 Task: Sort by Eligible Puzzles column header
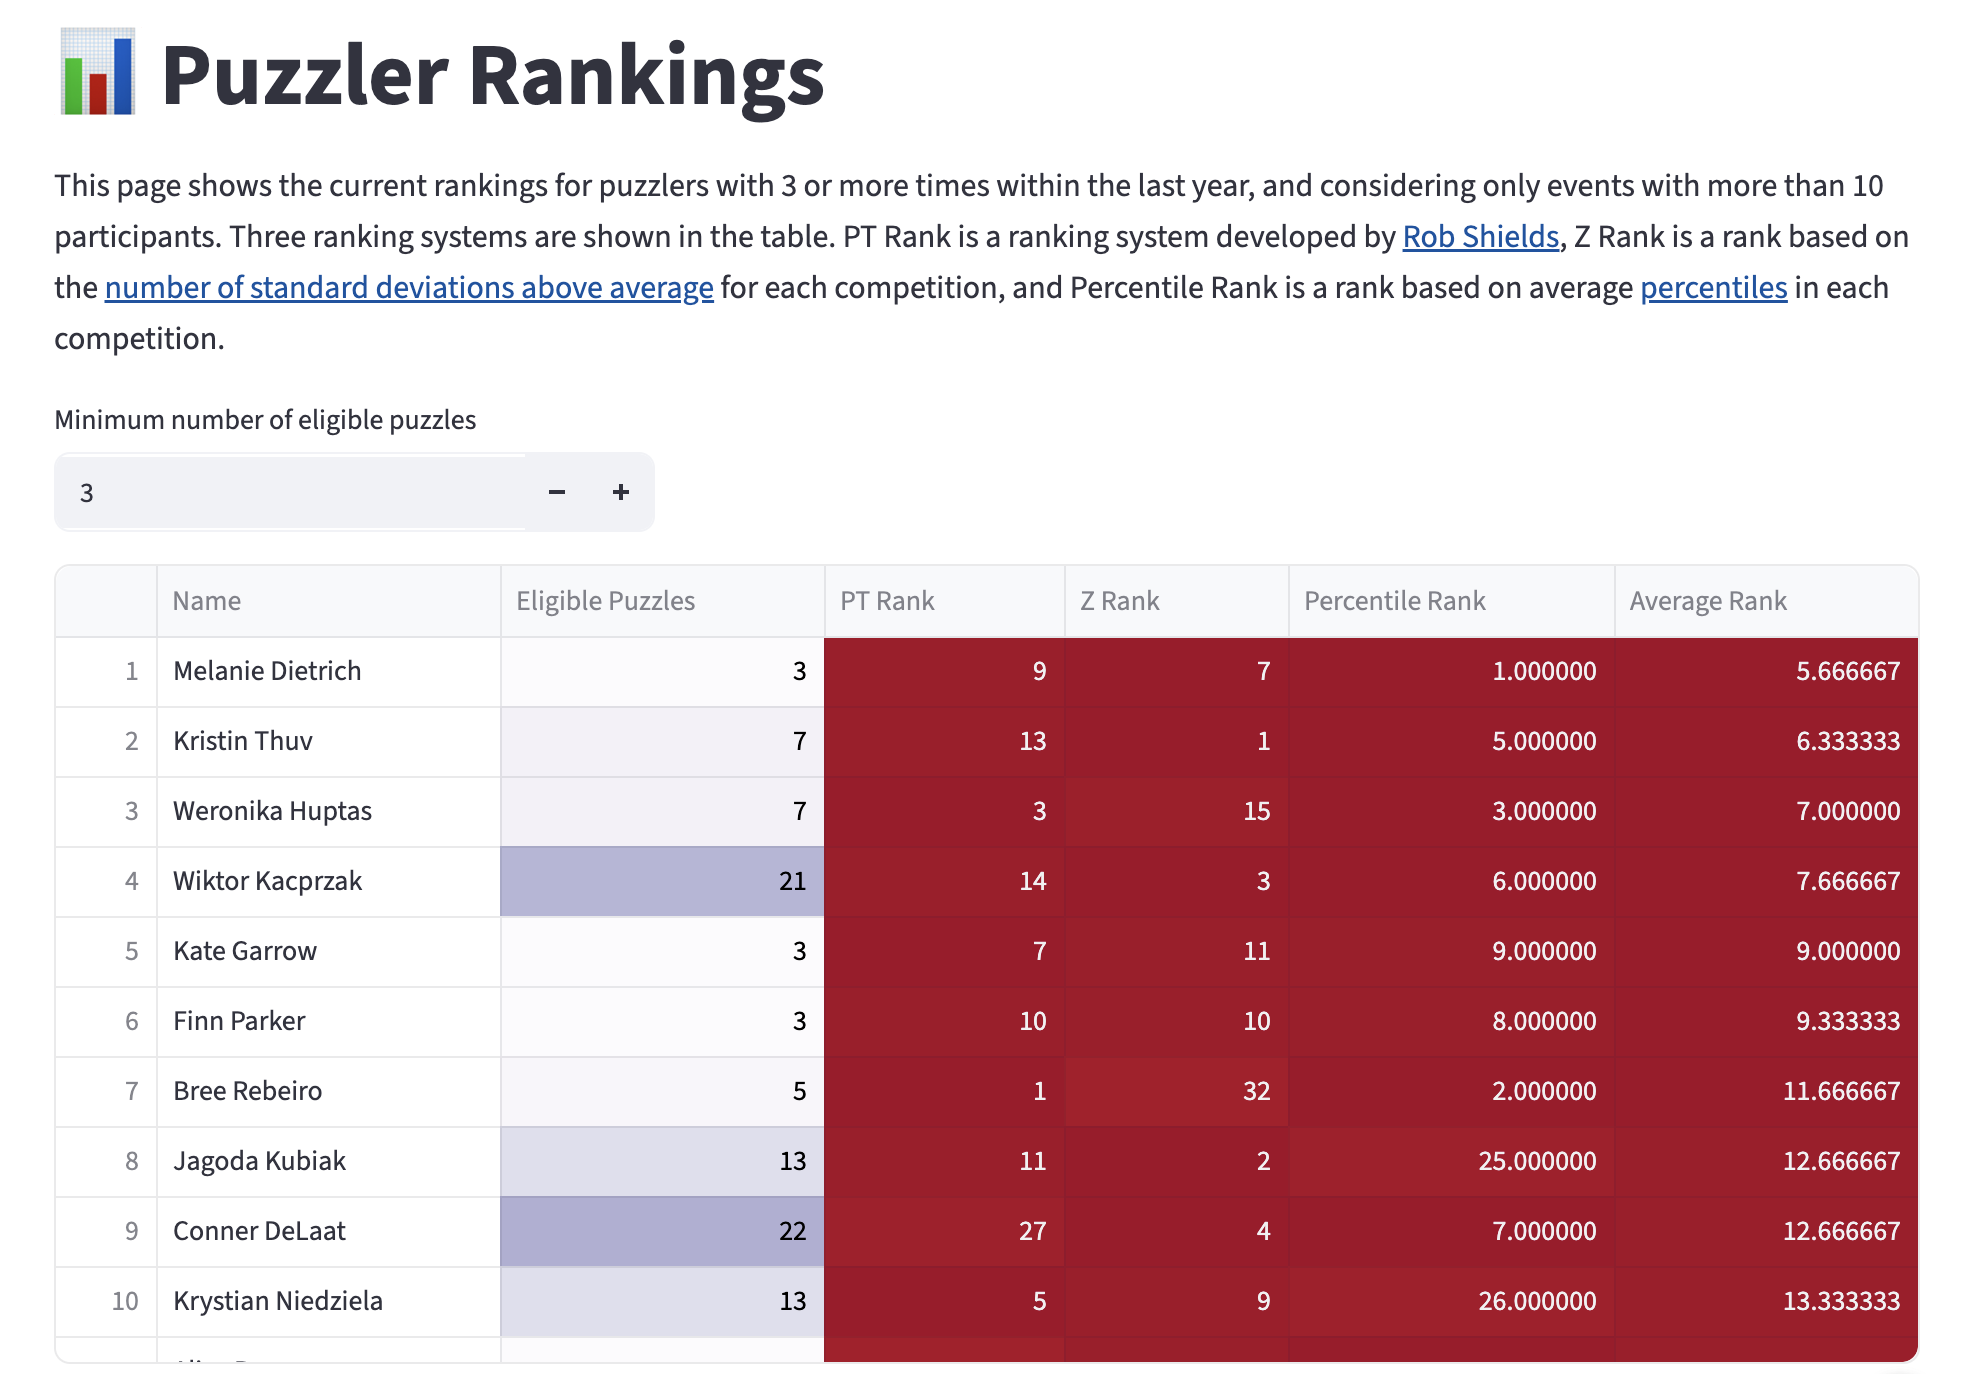click(x=662, y=601)
